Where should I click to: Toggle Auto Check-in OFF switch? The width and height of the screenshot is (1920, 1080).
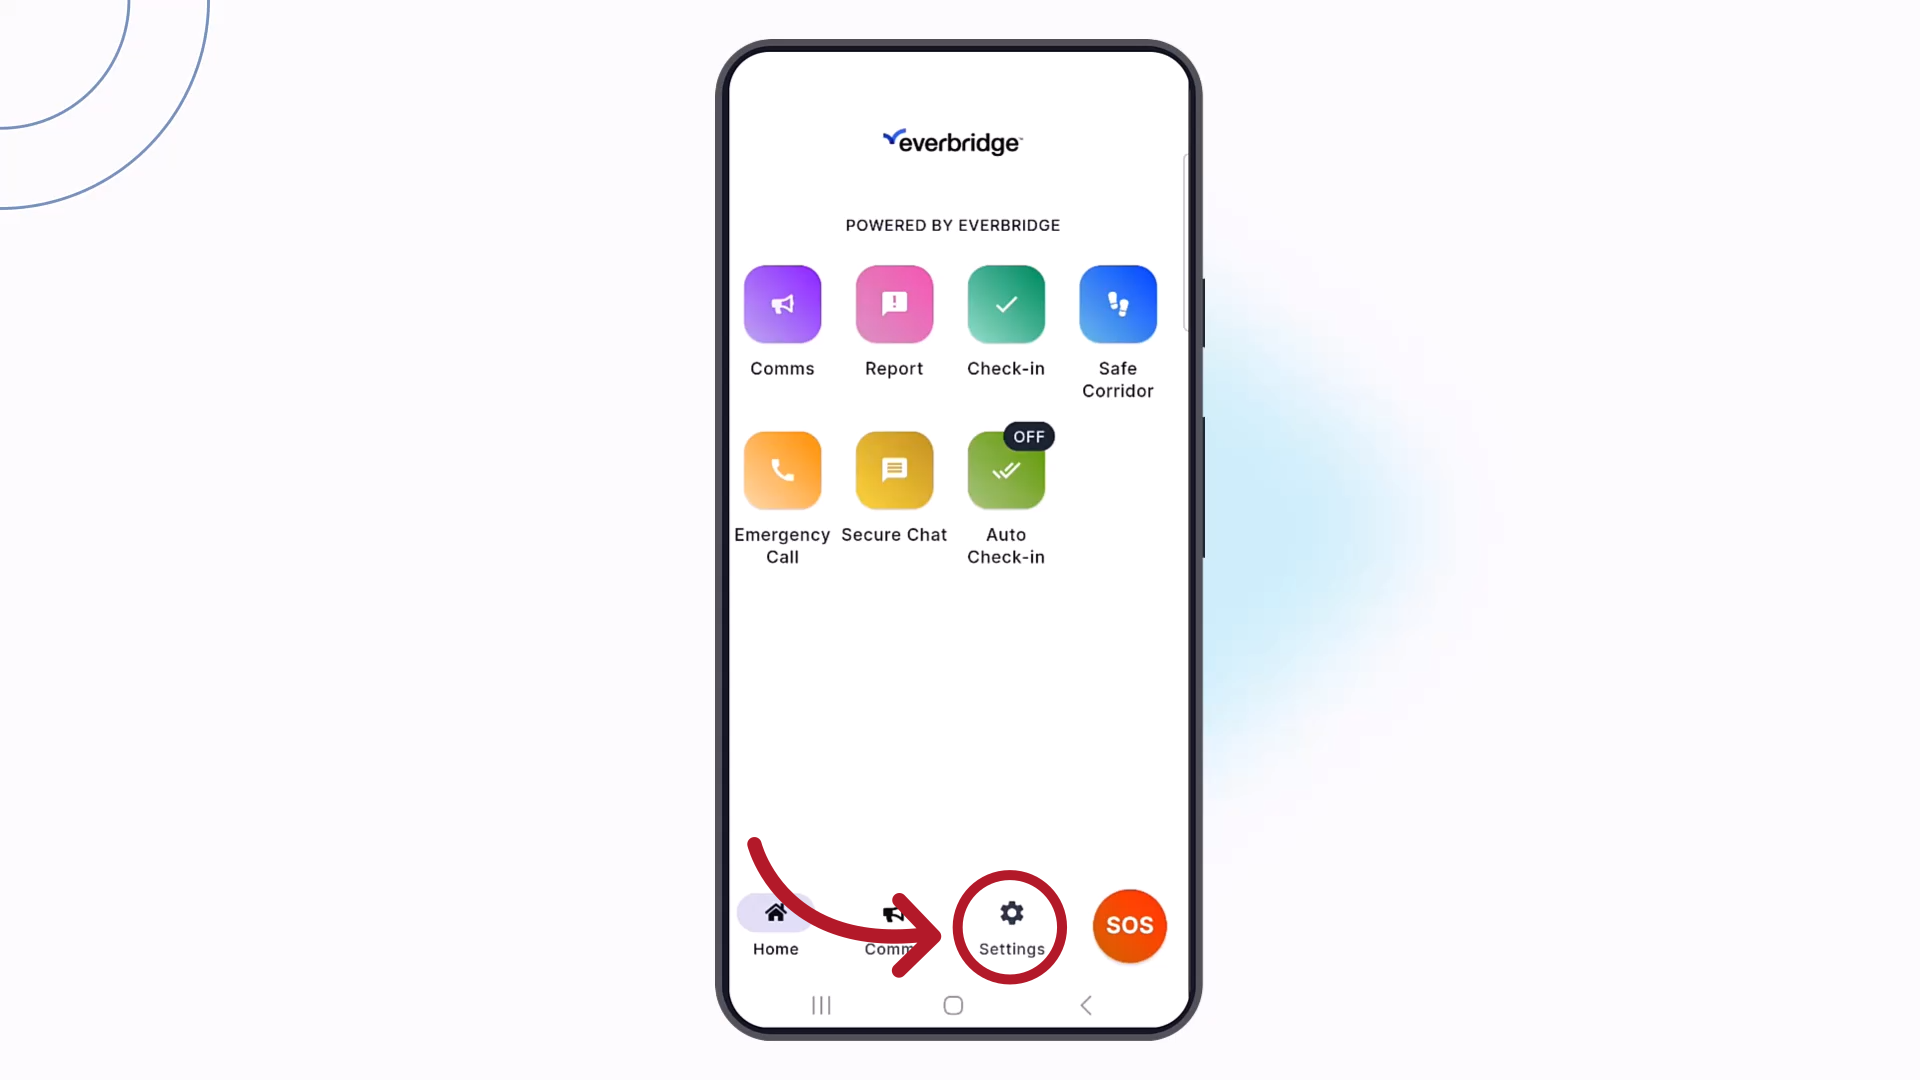coord(1029,436)
